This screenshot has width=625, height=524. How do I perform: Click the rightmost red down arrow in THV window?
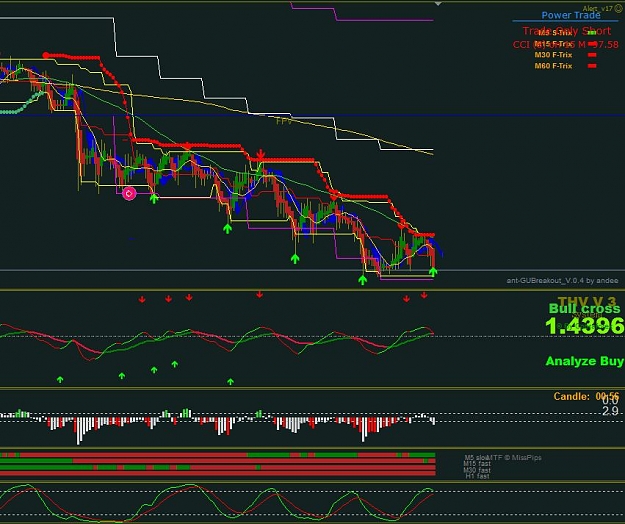pos(424,295)
